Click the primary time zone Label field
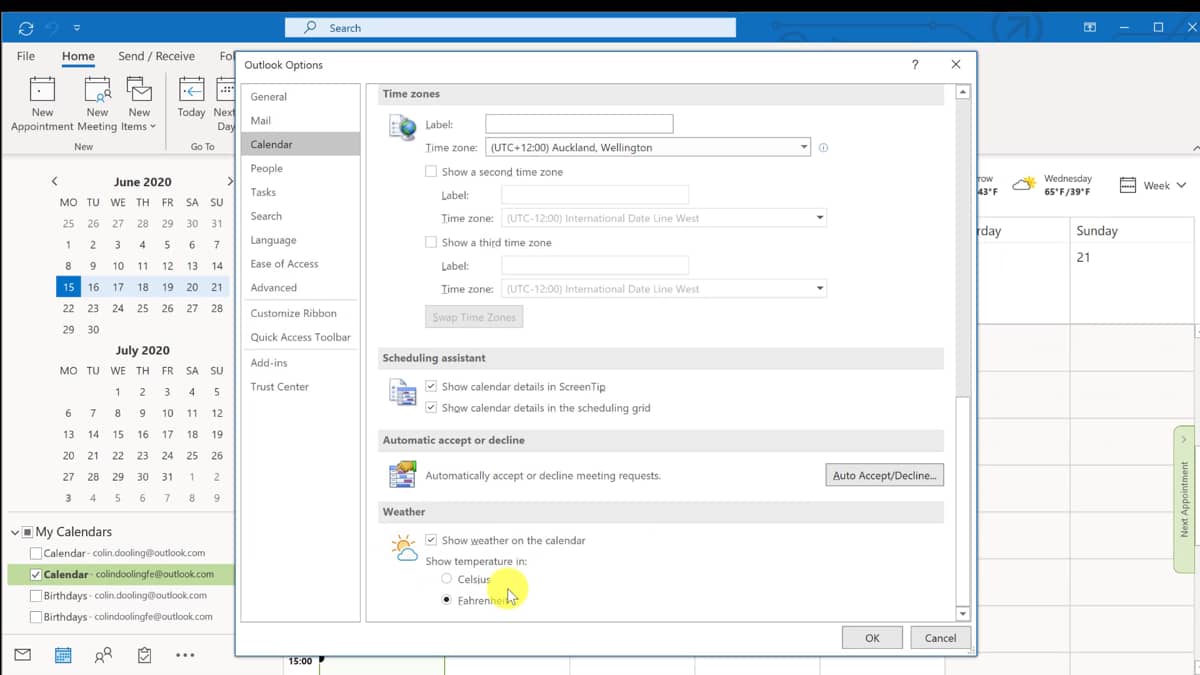 pos(579,124)
